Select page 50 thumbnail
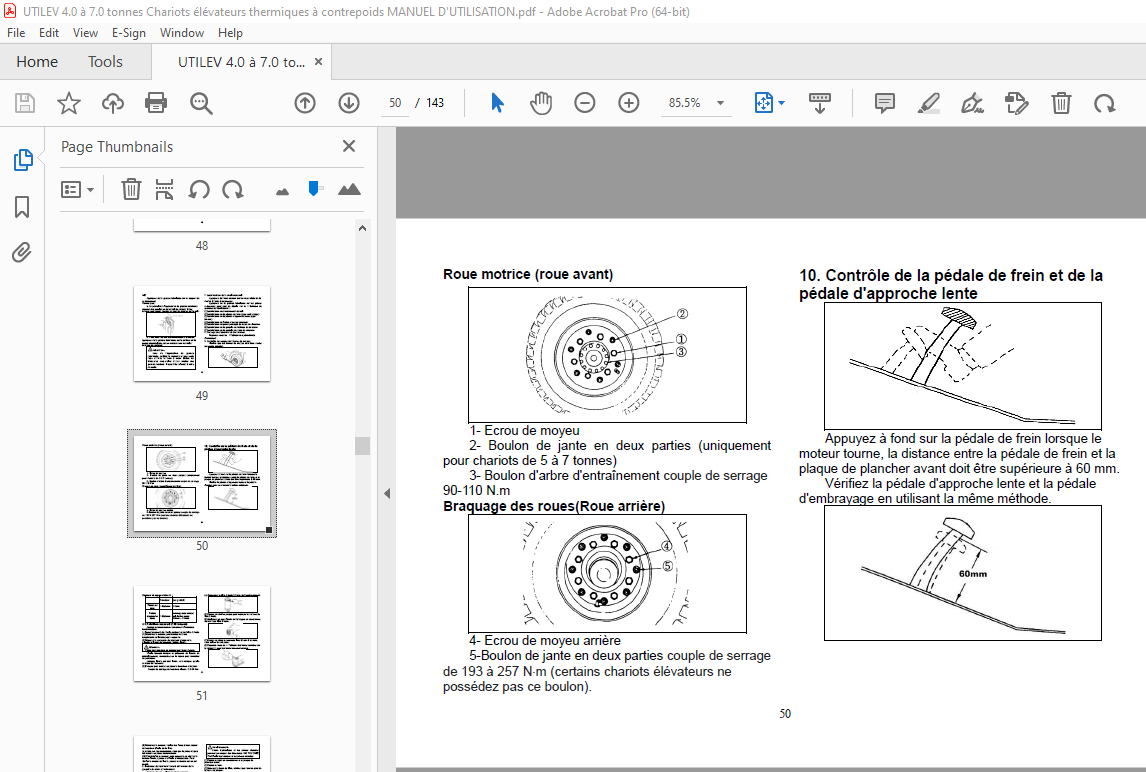 pos(202,483)
